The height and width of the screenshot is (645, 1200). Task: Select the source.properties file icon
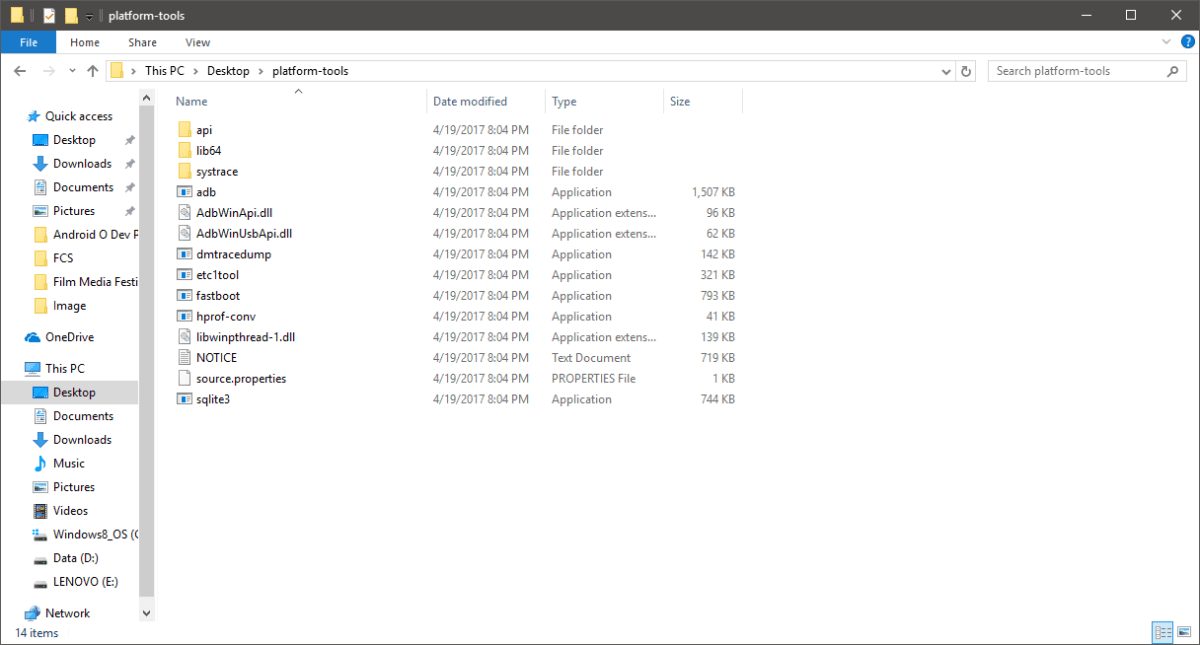click(x=184, y=379)
